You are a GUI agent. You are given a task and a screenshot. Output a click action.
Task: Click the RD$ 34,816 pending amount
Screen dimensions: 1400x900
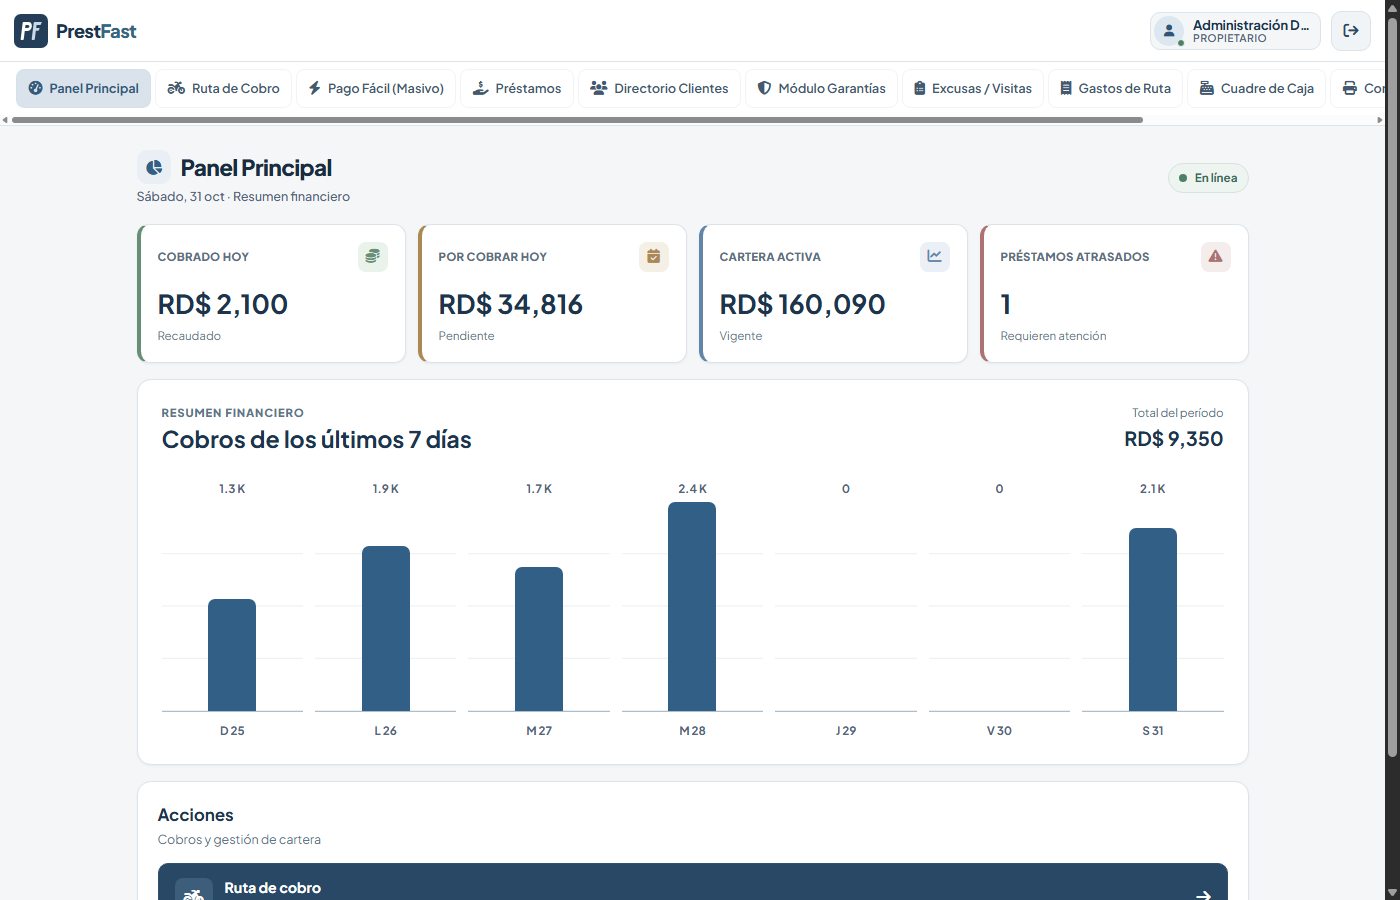pyautogui.click(x=510, y=304)
